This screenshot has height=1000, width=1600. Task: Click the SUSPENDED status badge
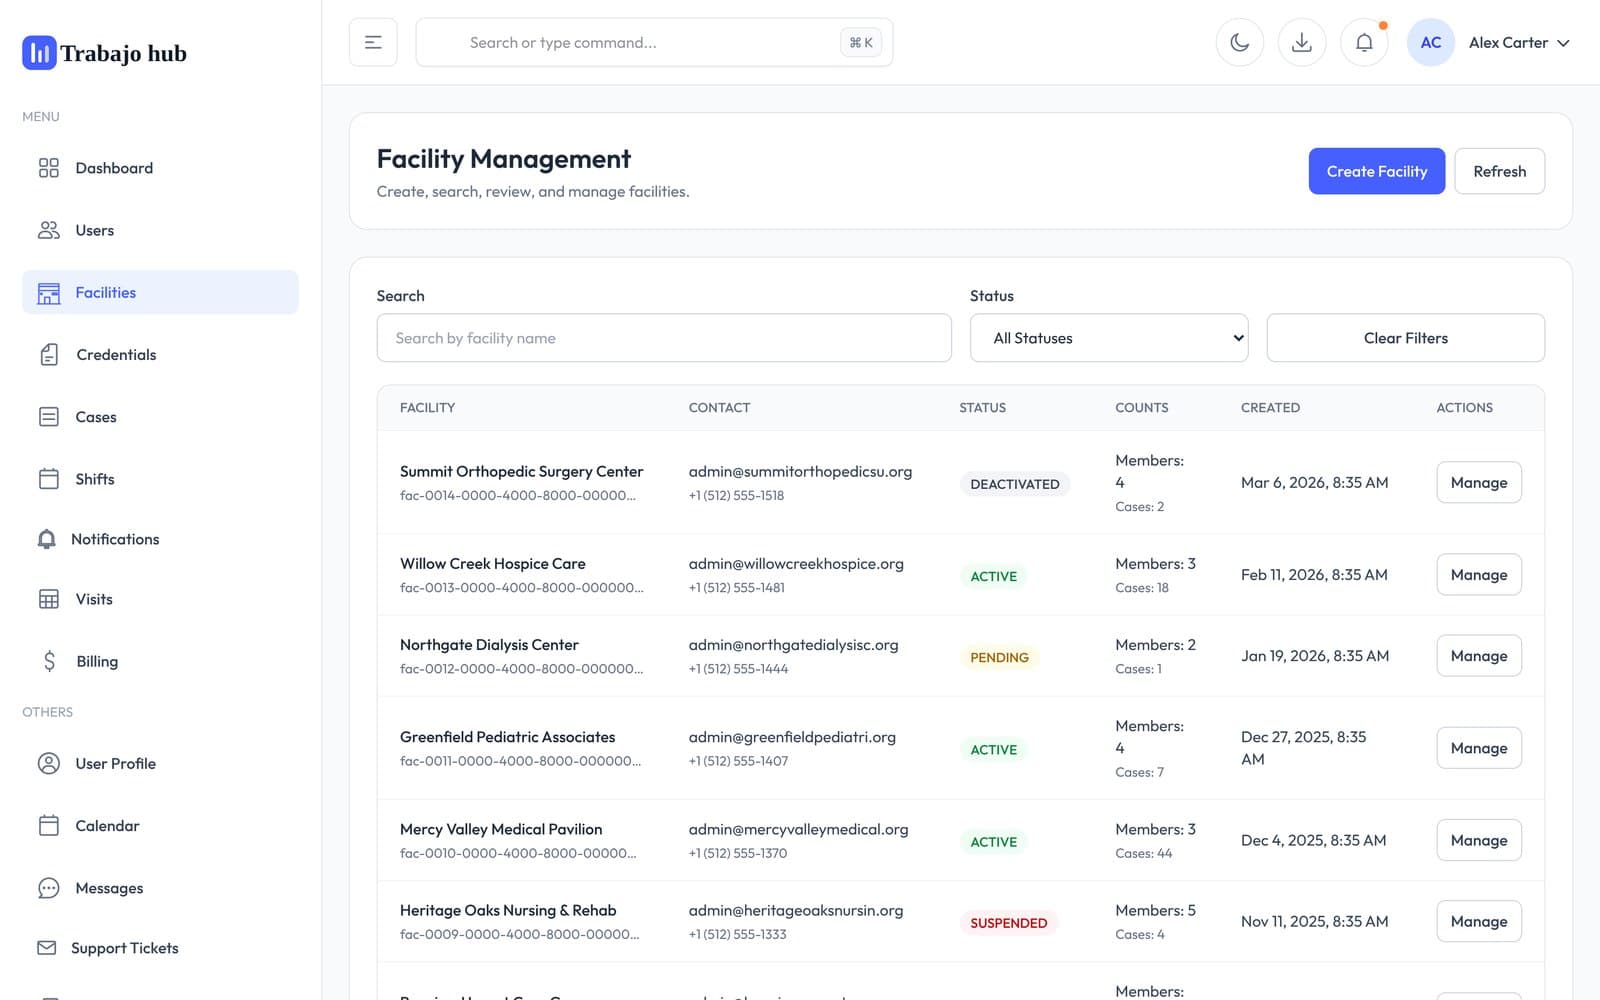coord(1008,923)
